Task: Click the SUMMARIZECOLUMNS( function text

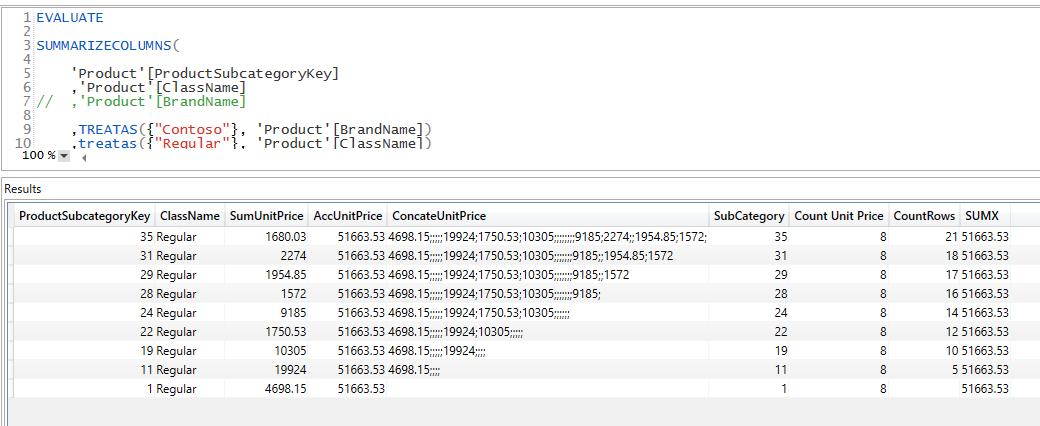Action: pyautogui.click(x=108, y=46)
